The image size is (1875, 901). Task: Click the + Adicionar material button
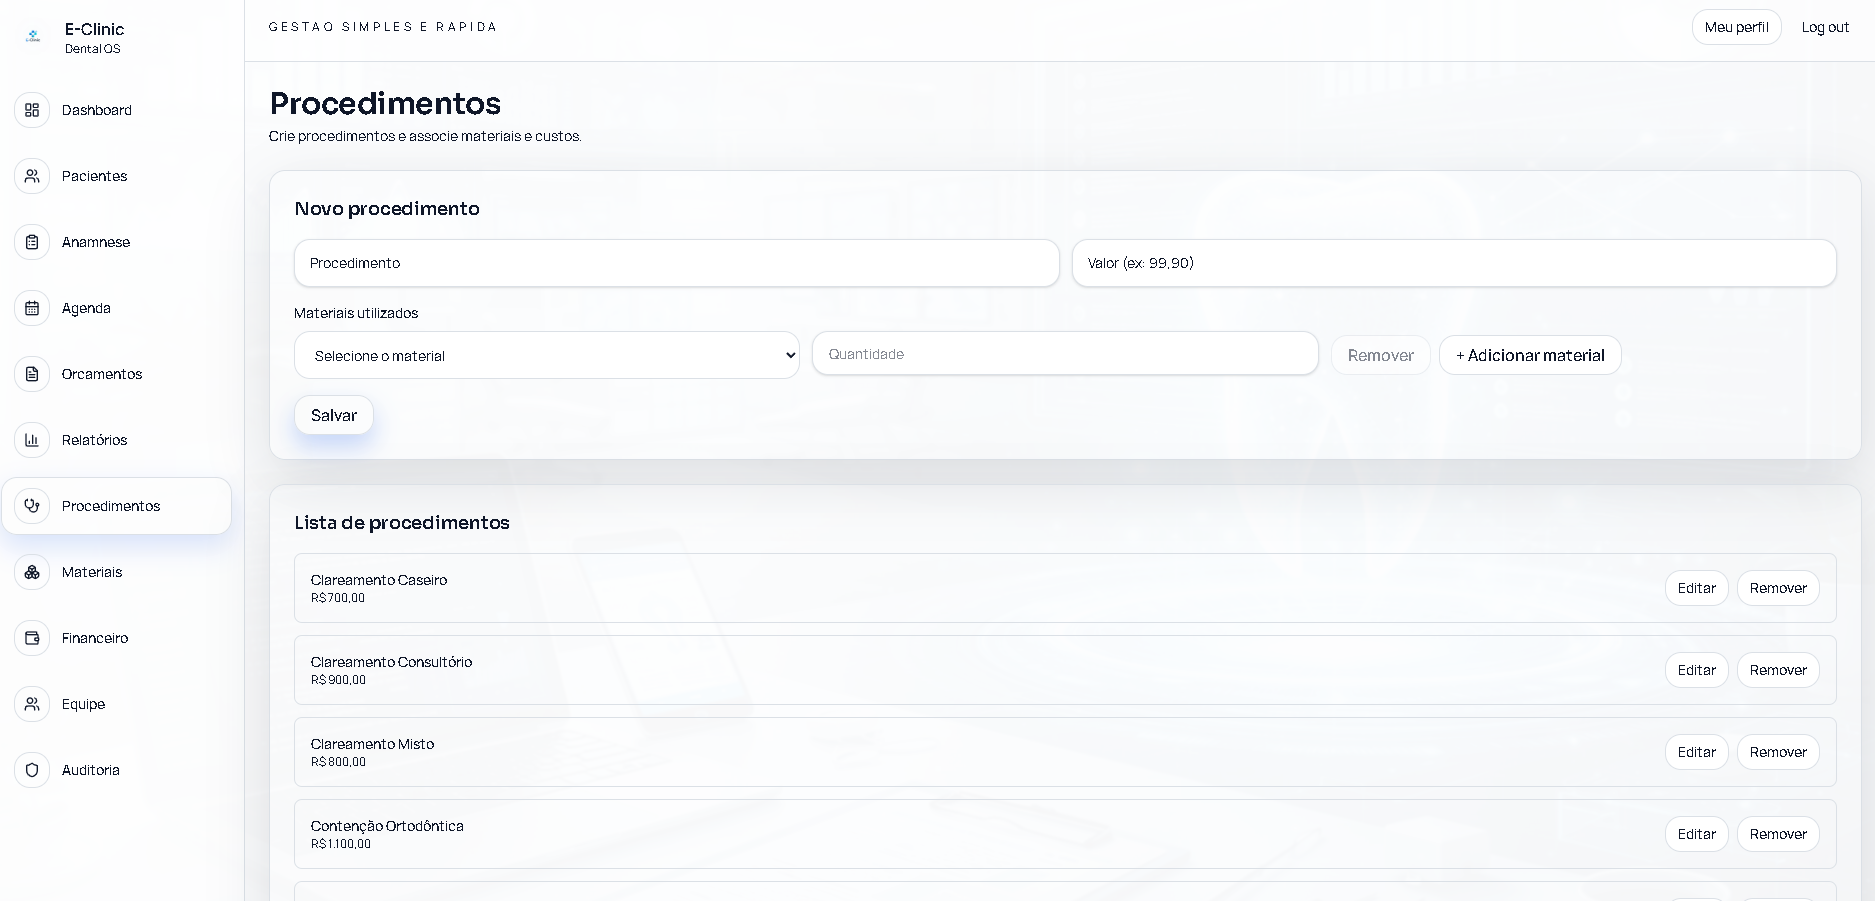(1530, 355)
